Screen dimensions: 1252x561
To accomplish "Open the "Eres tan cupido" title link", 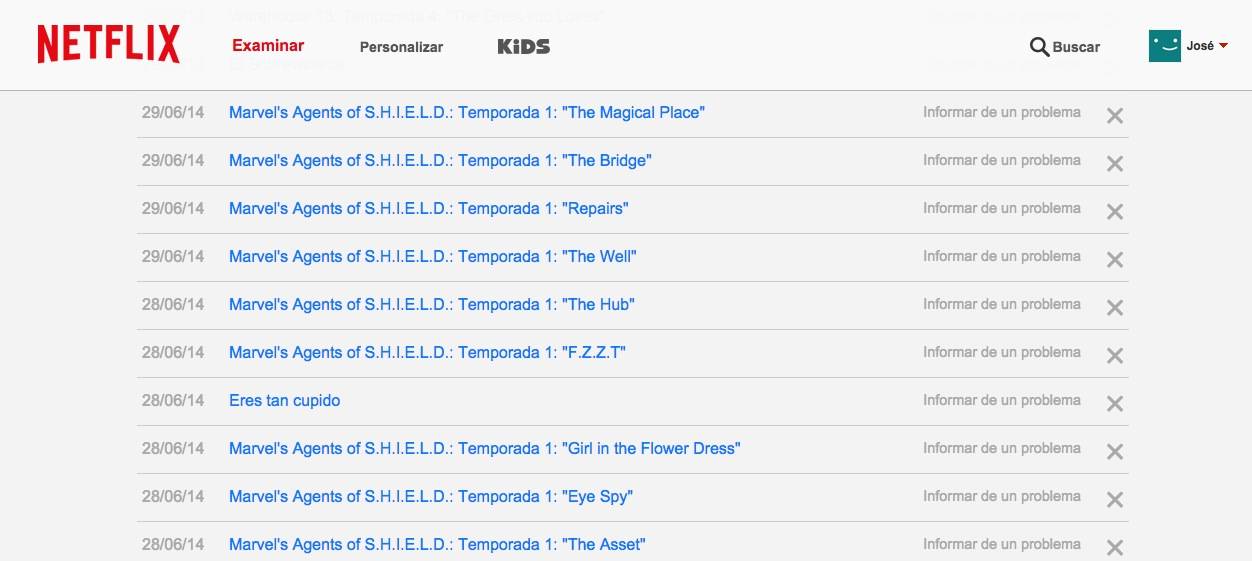I will [x=285, y=400].
